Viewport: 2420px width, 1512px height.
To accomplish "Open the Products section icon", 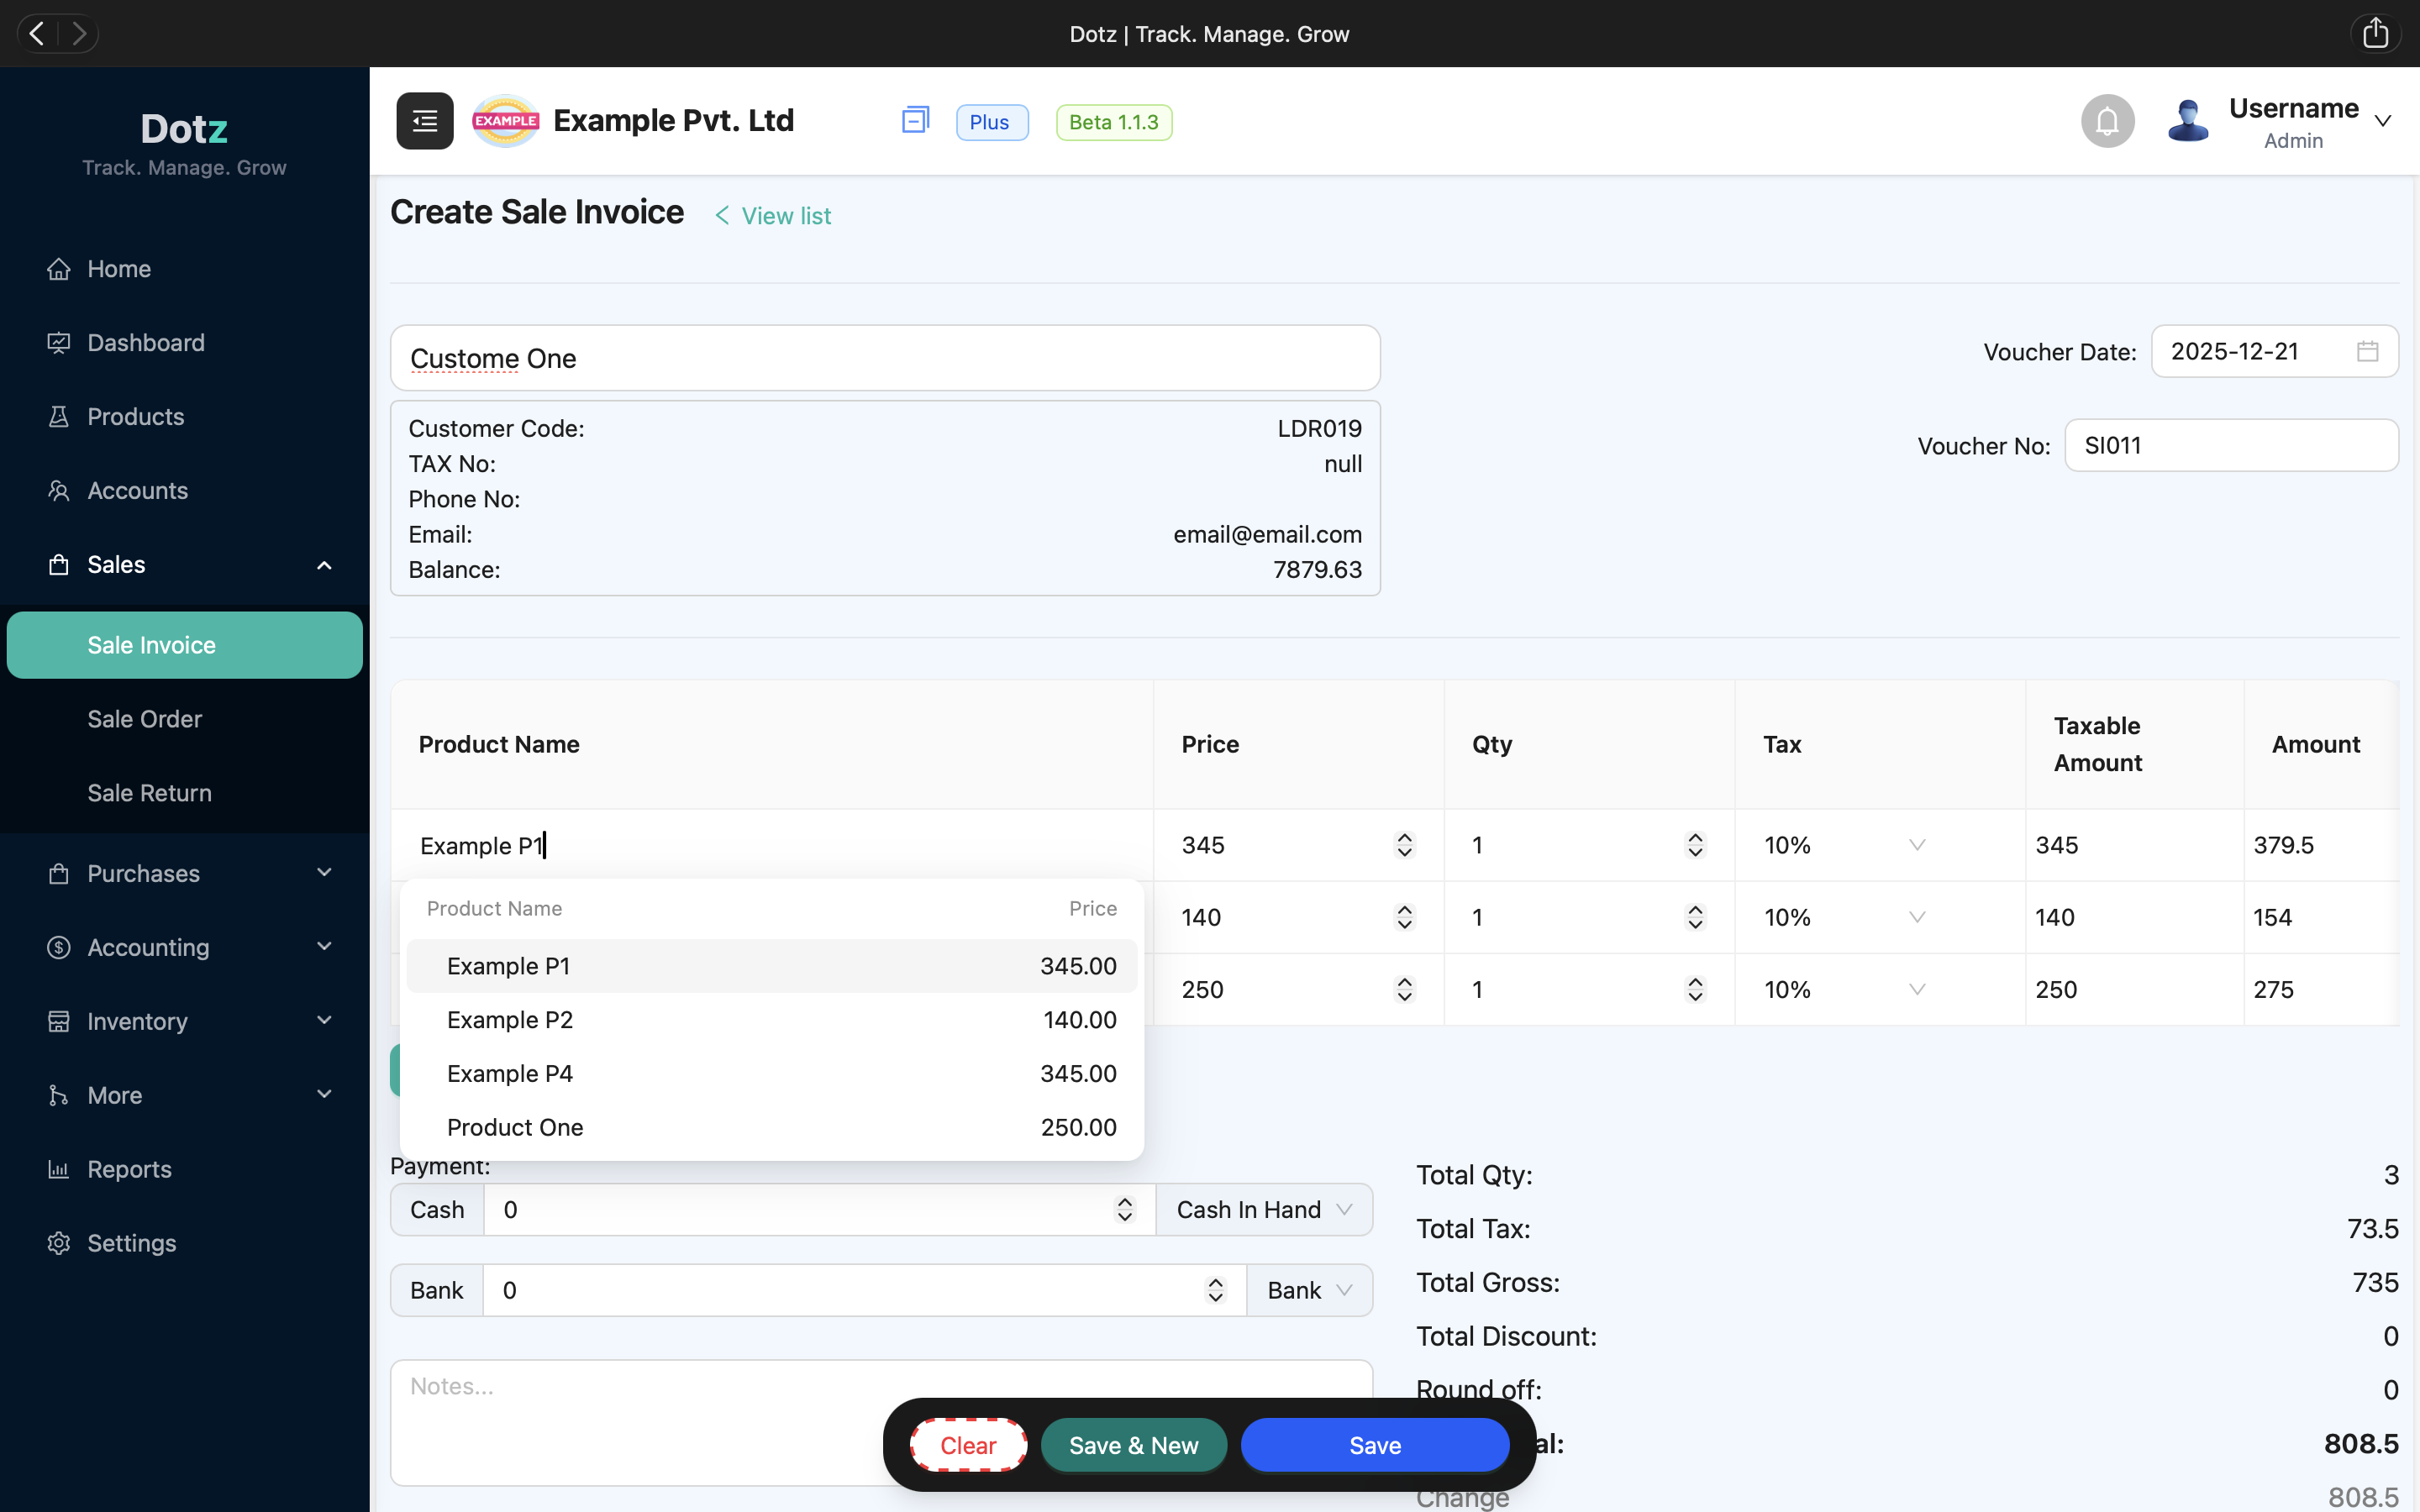I will click(58, 416).
